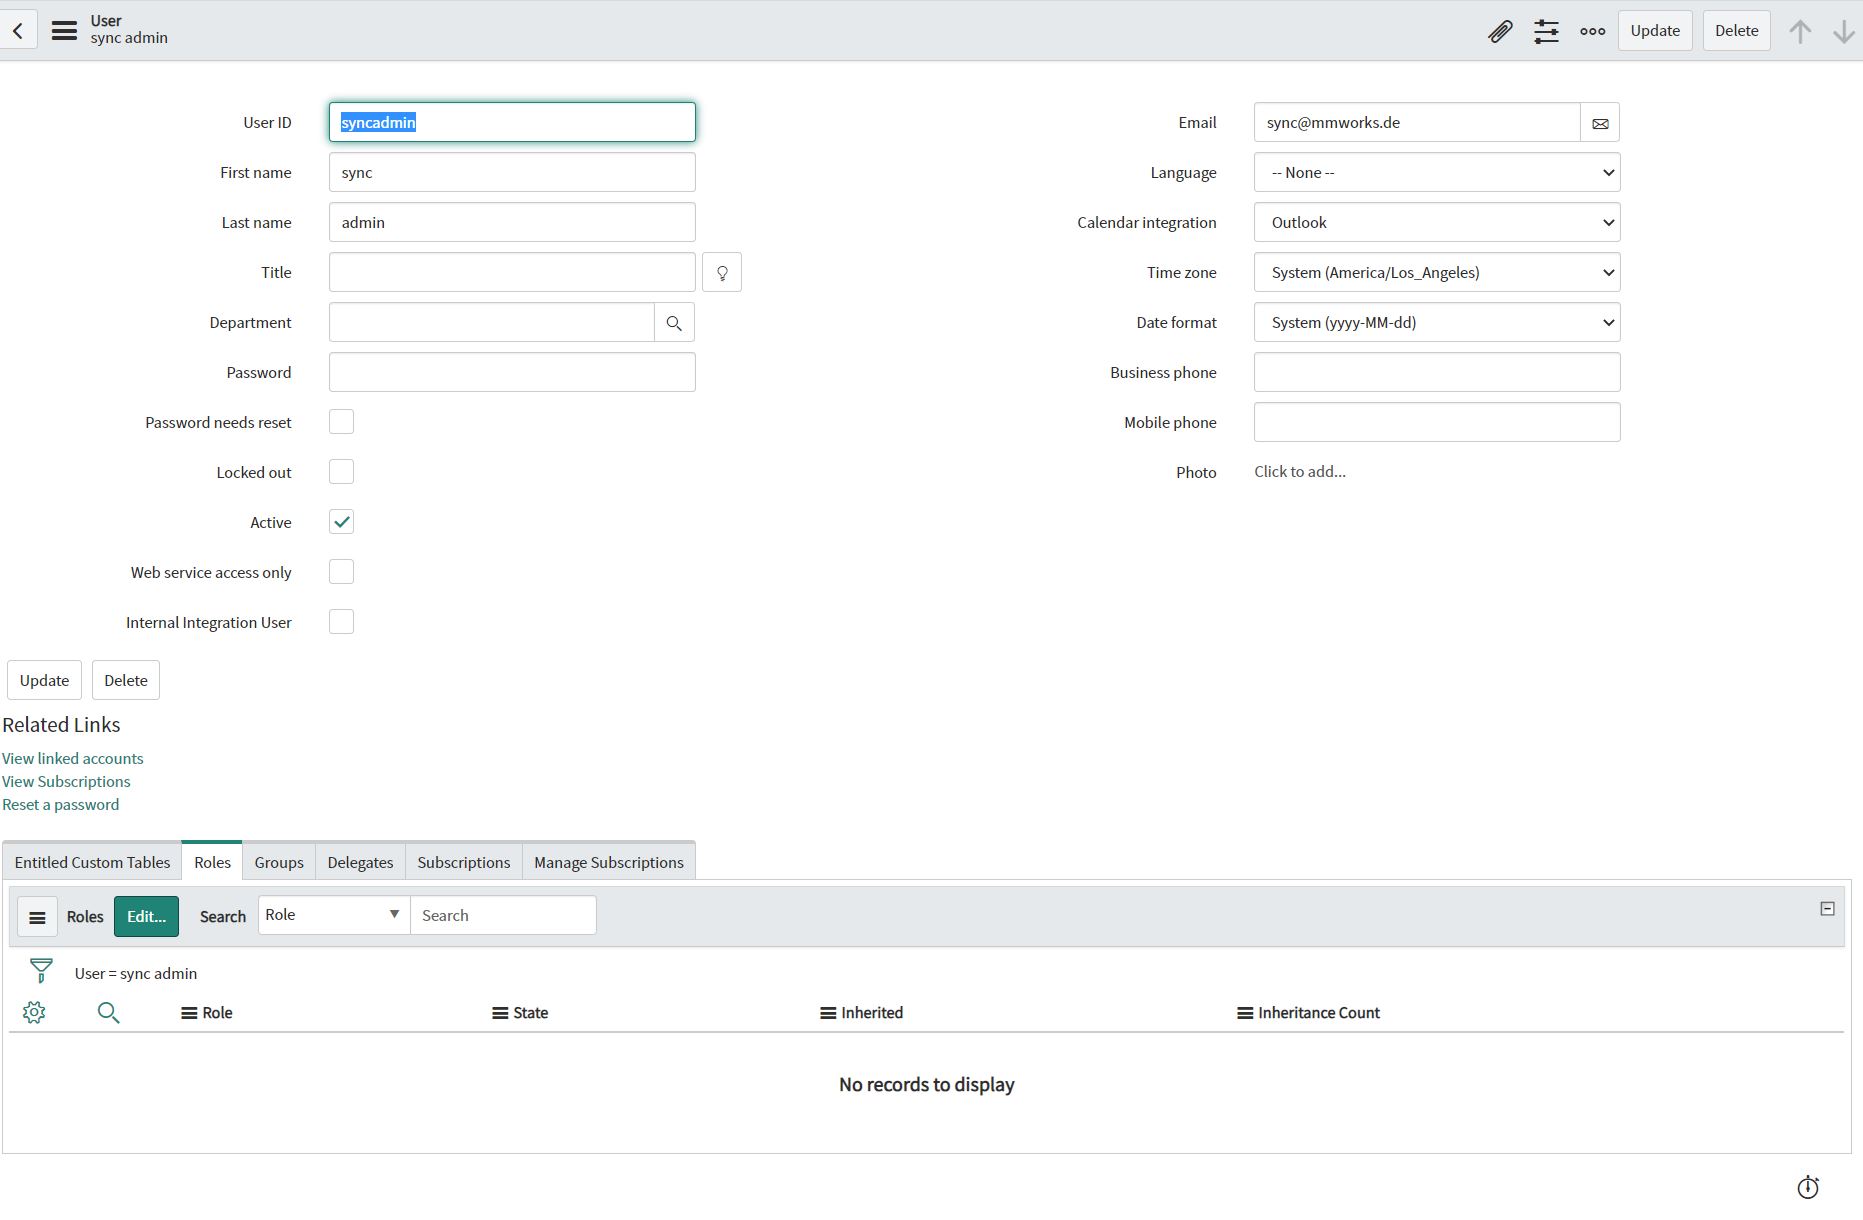This screenshot has height=1220, width=1863.
Task: Switch to the Groups tab
Action: pos(278,861)
